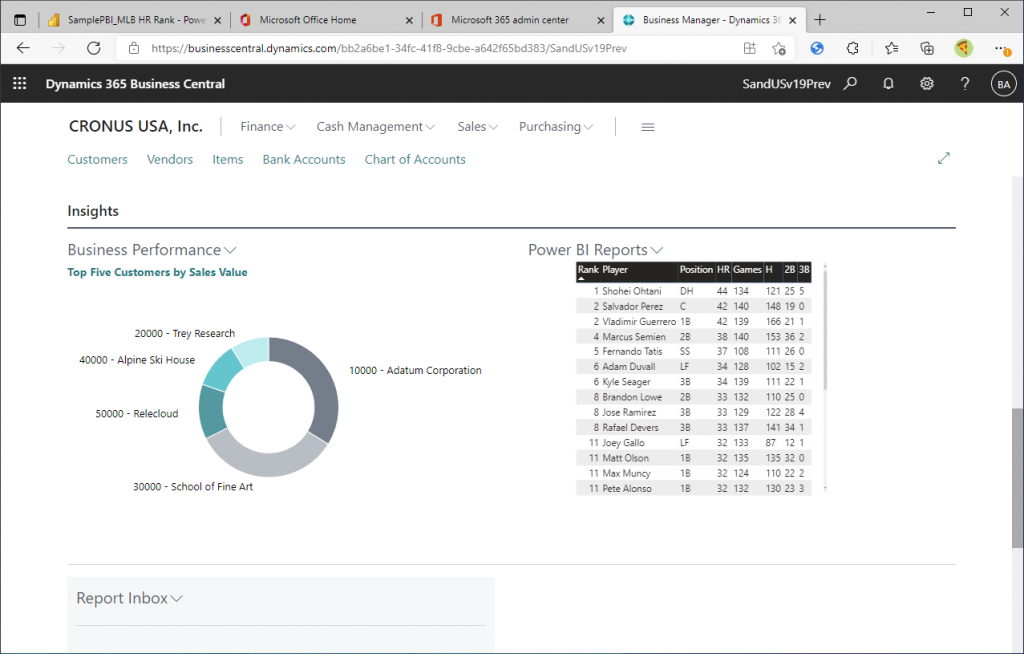Select the Shohei Ohtani row
This screenshot has height=654, width=1024.
694,291
